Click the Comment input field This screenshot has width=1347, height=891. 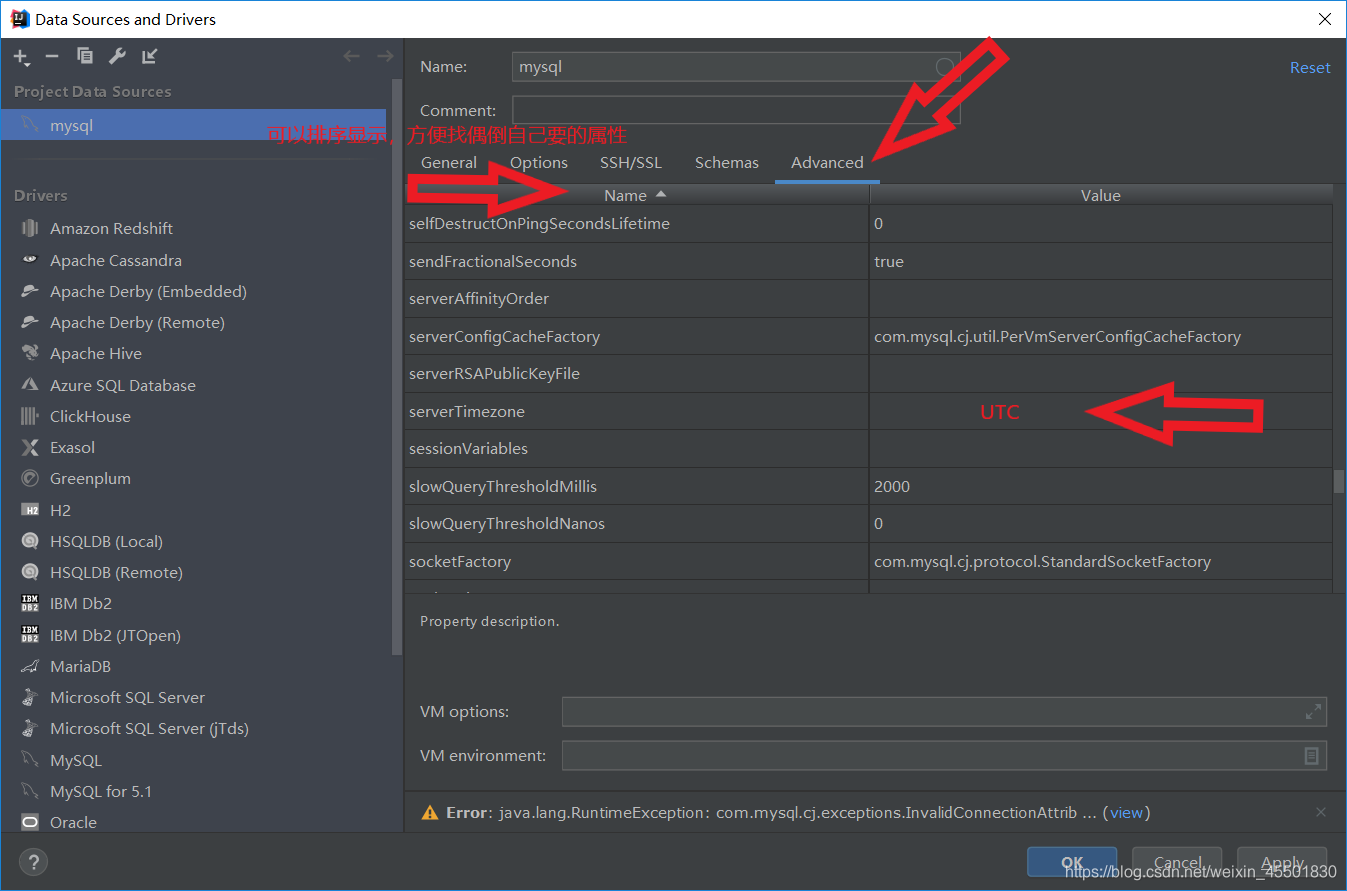[x=736, y=110]
